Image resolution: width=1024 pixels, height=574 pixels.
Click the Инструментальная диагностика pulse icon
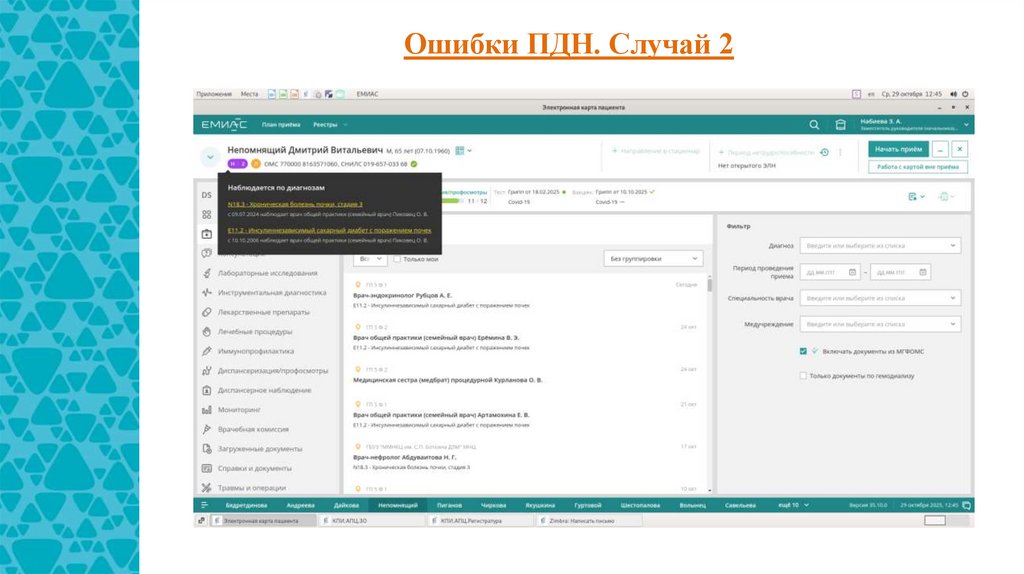tap(206, 293)
